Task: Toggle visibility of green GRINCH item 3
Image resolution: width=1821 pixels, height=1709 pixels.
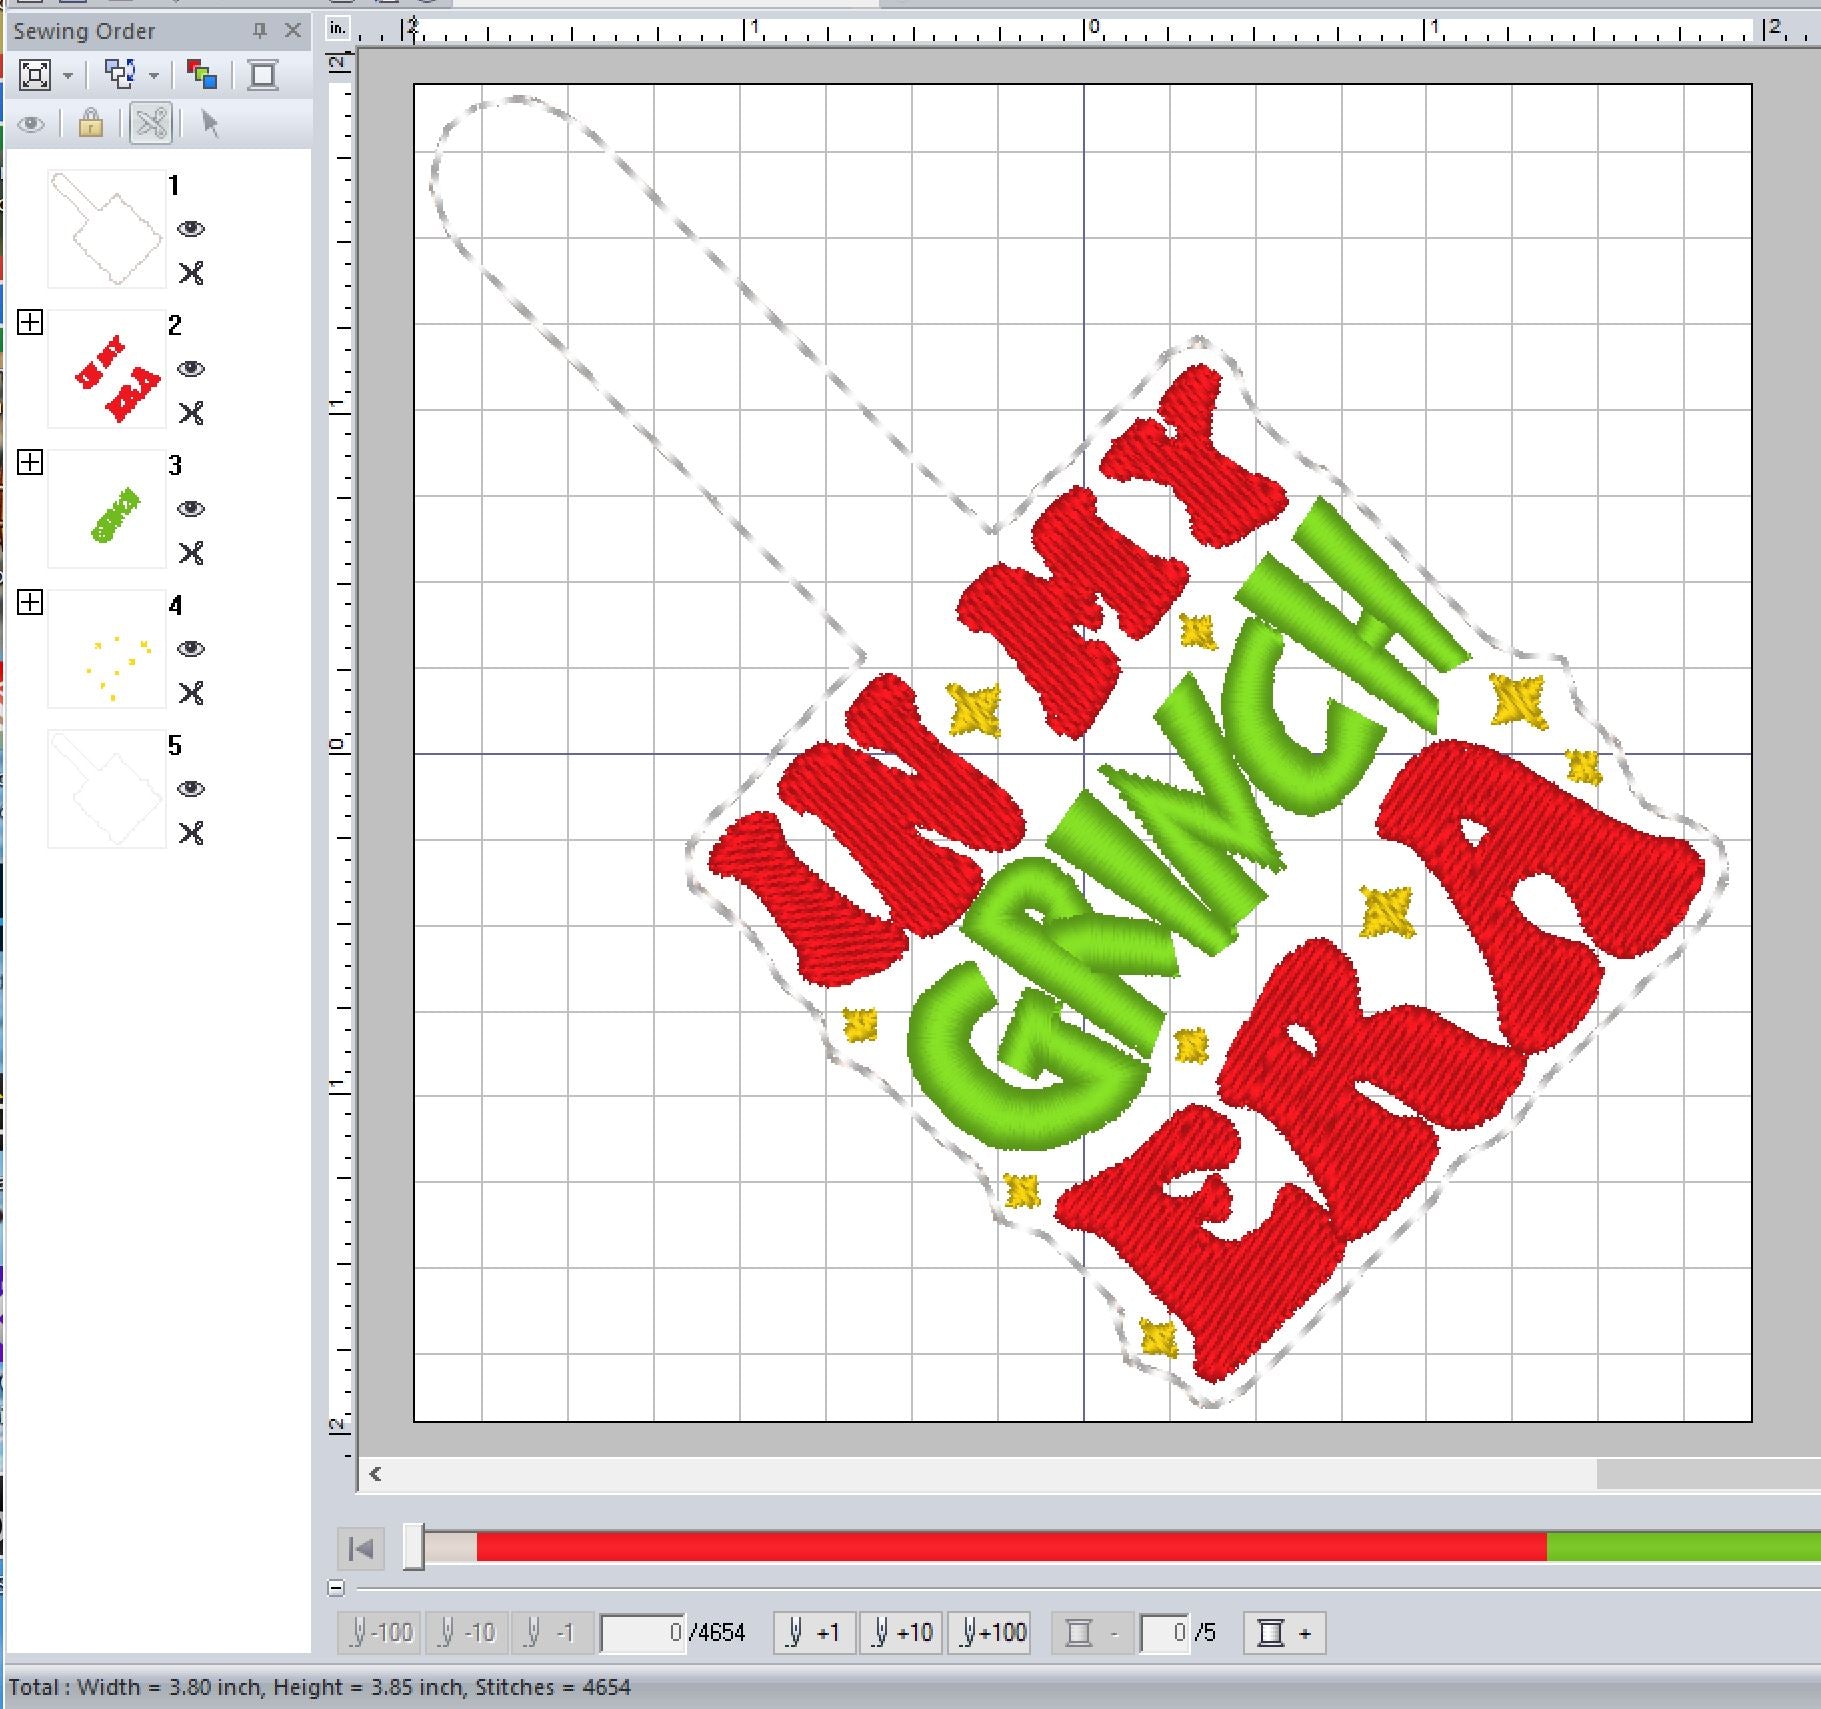Action: (191, 509)
